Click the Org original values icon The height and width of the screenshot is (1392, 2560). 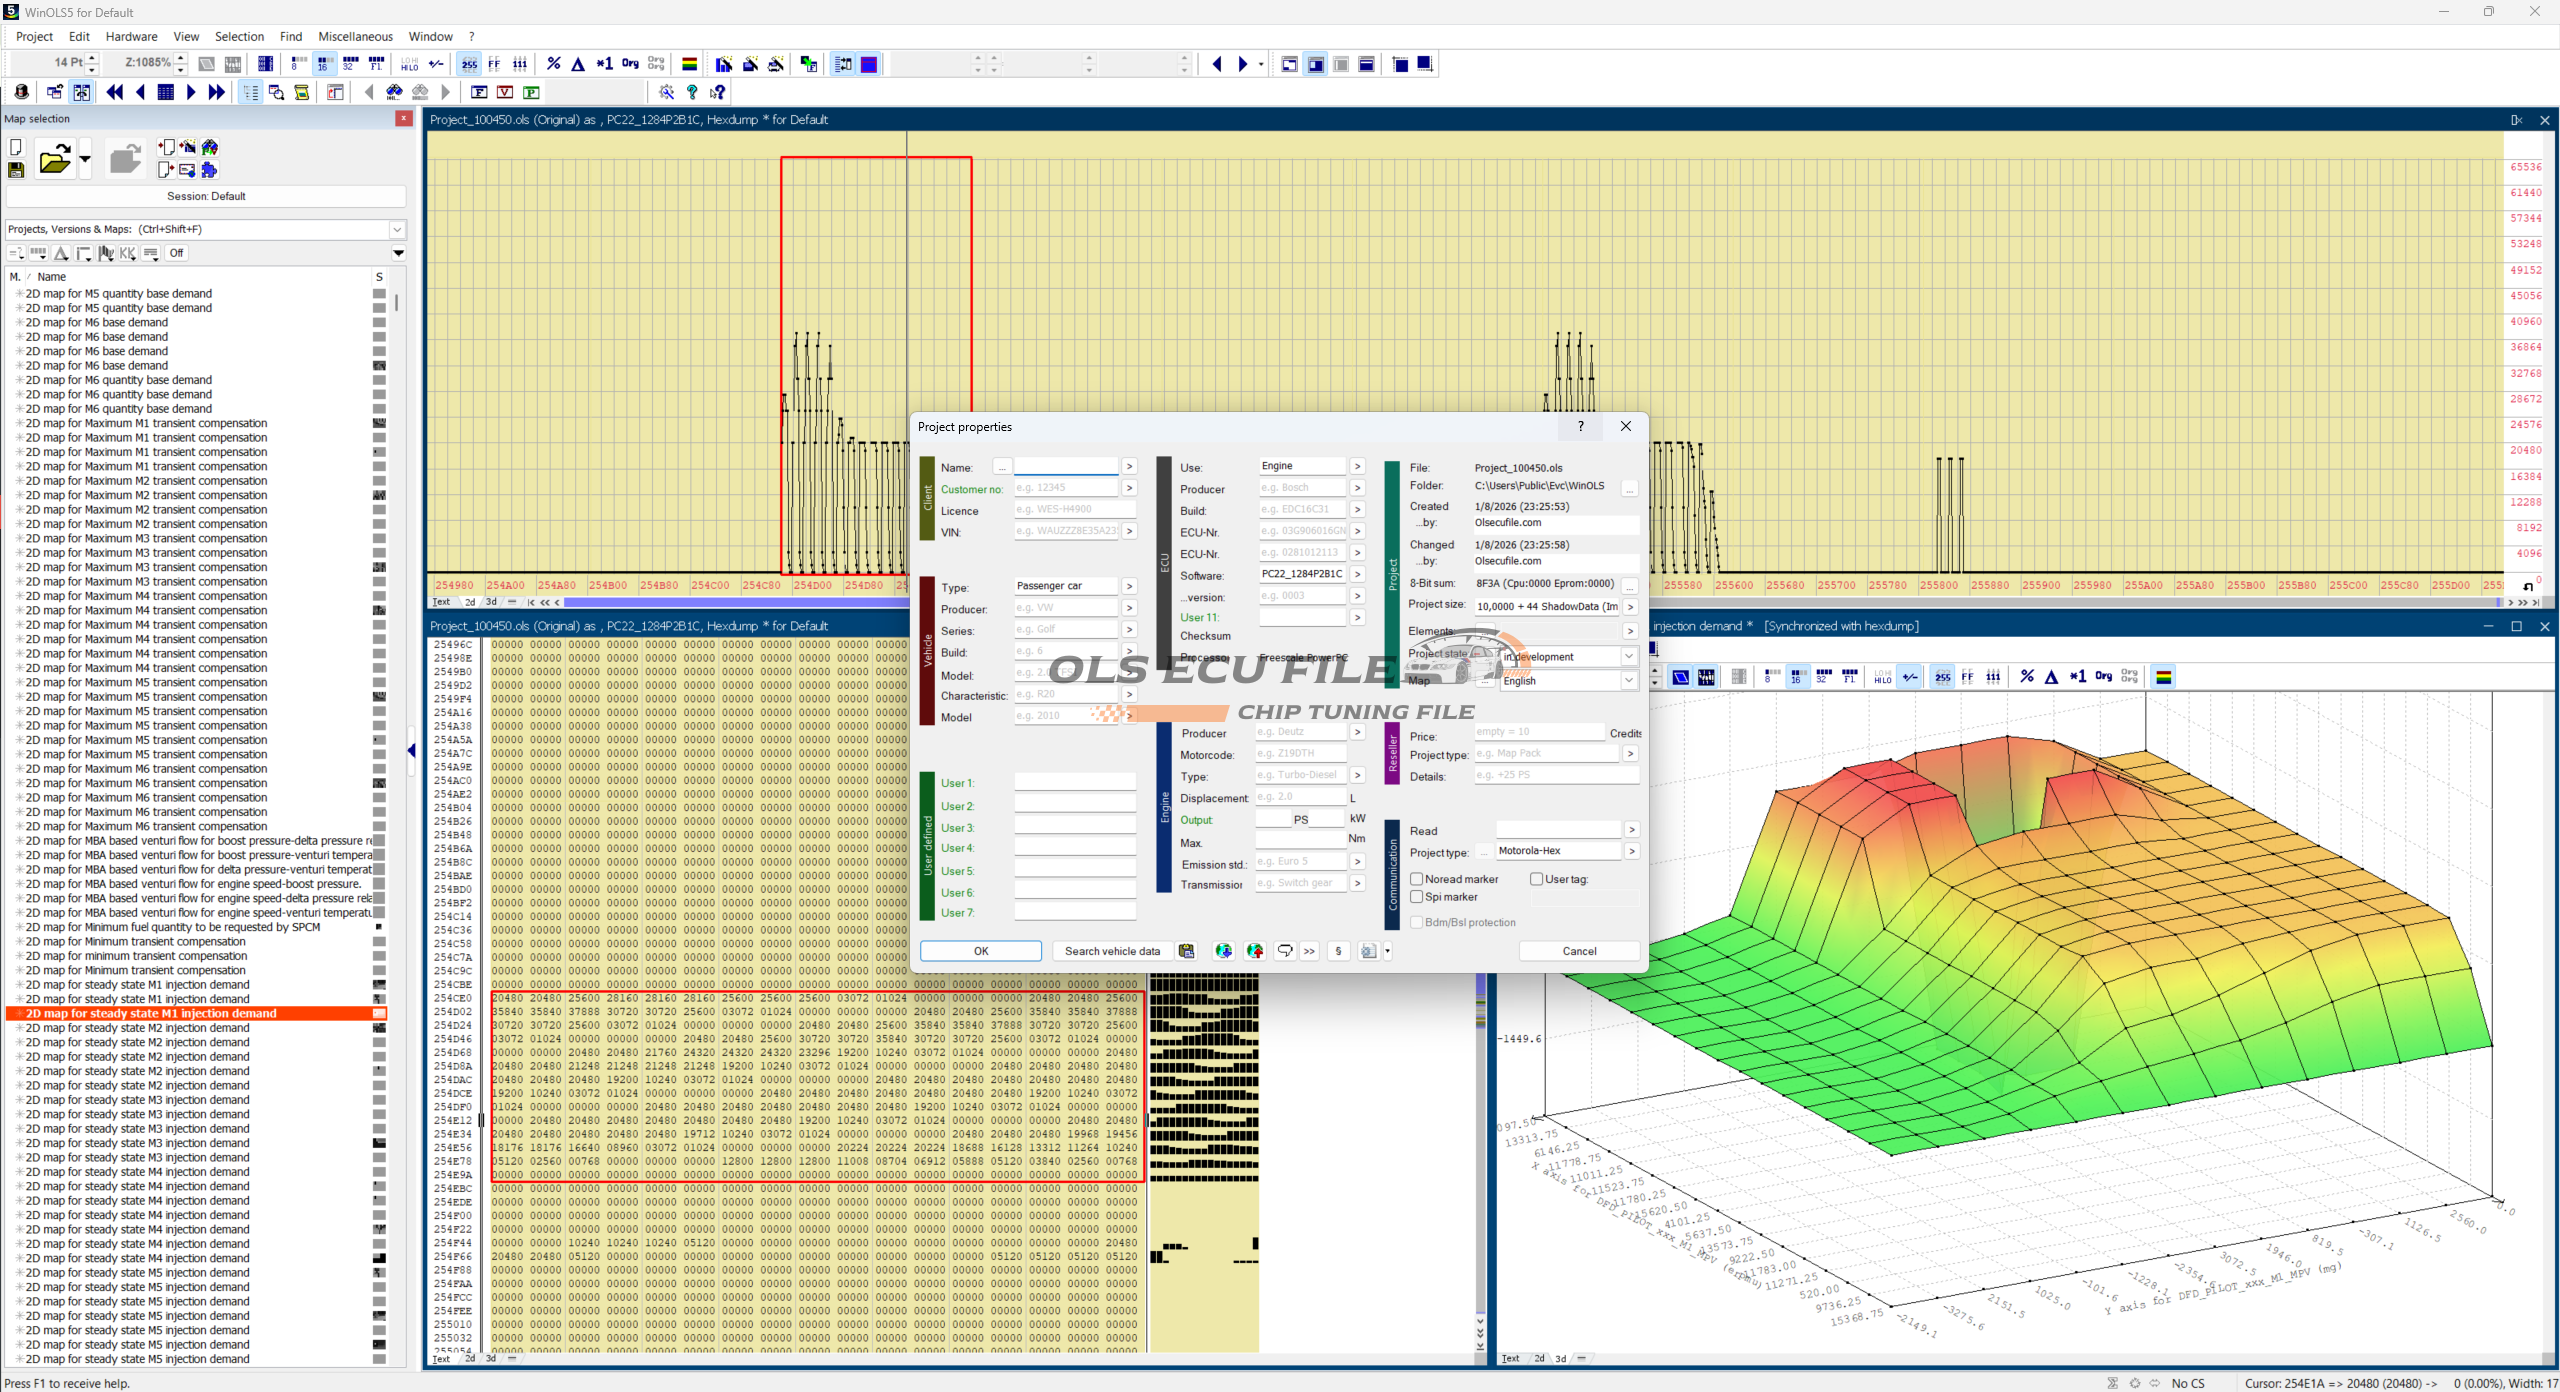tap(630, 64)
